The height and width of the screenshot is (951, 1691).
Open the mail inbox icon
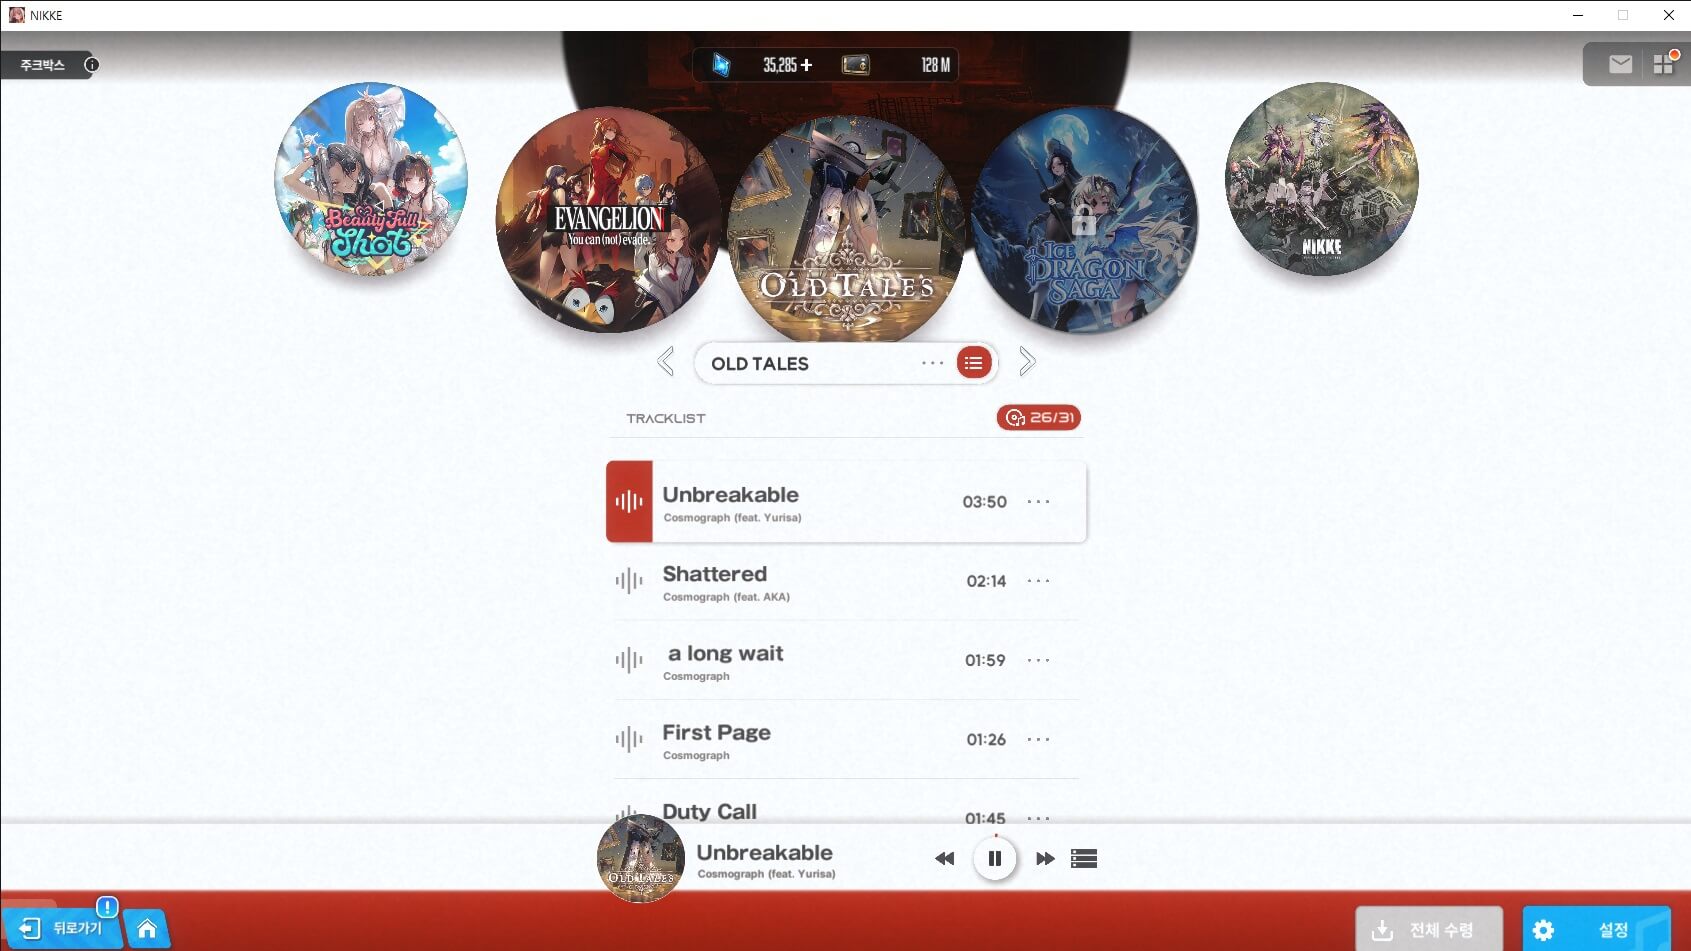coord(1621,64)
